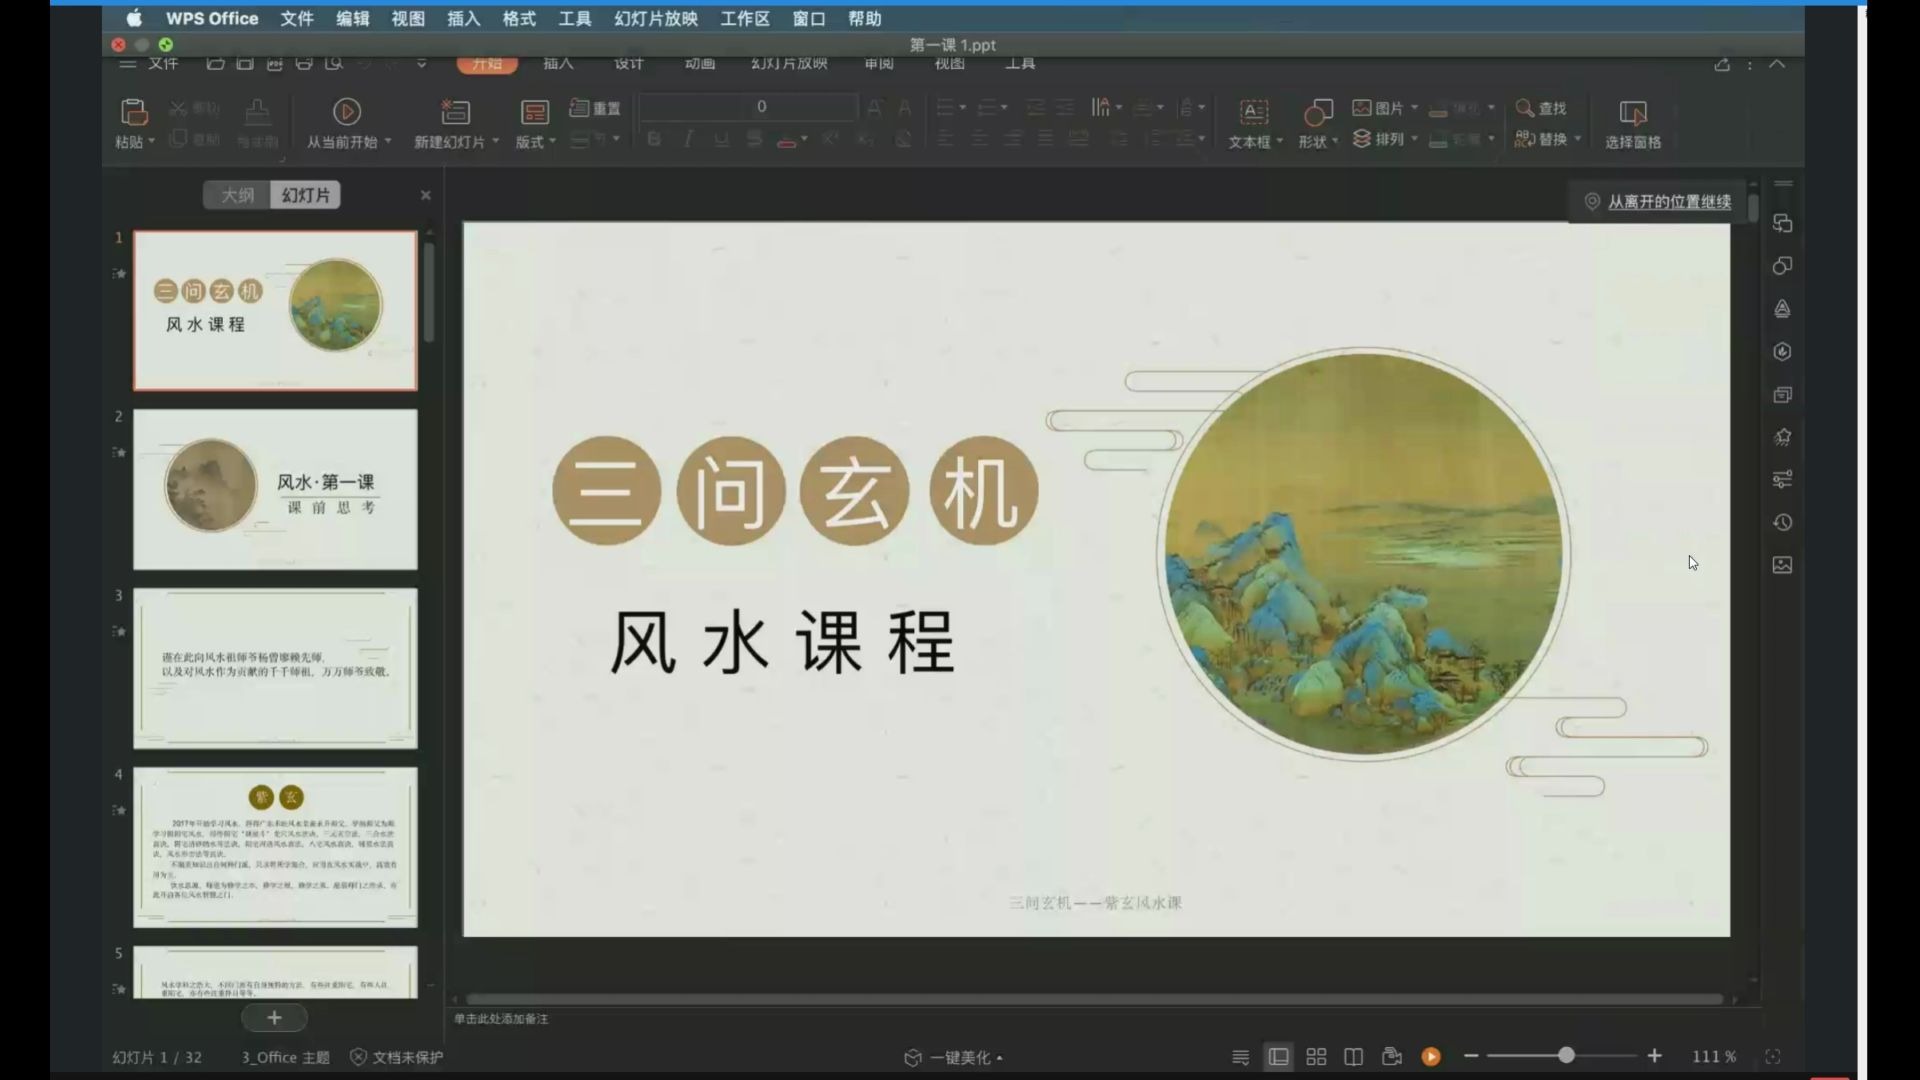The width and height of the screenshot is (1920, 1080).
Task: Click the open folder icon in quick toolbar
Action: point(215,63)
